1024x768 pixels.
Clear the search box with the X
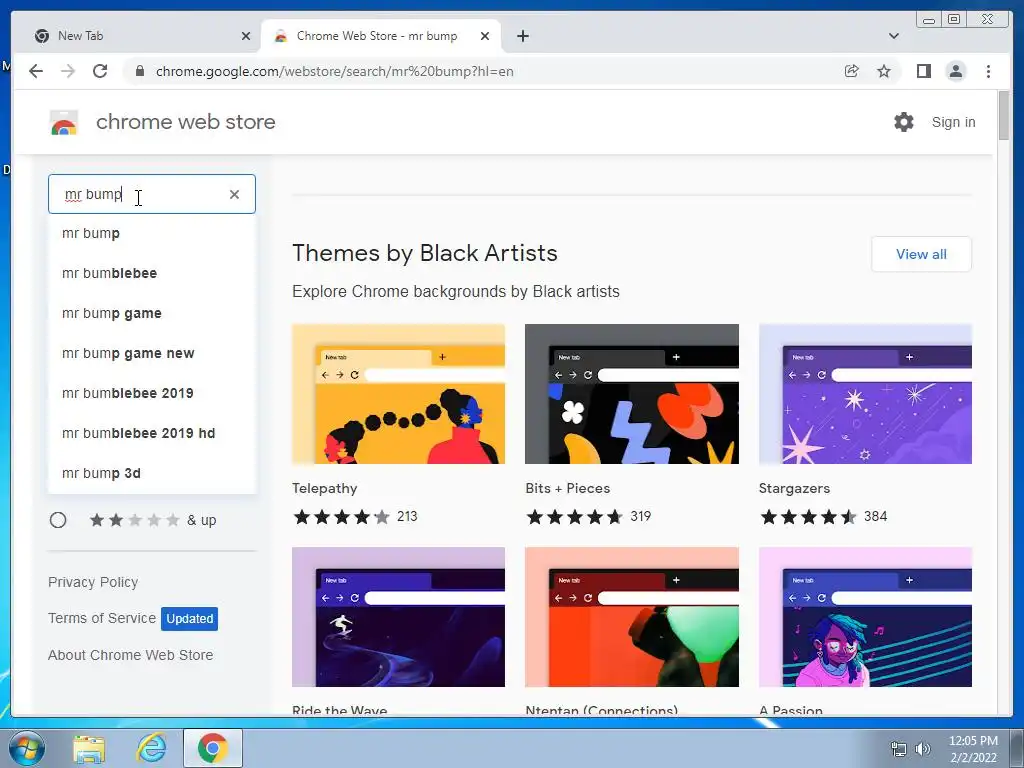point(234,194)
